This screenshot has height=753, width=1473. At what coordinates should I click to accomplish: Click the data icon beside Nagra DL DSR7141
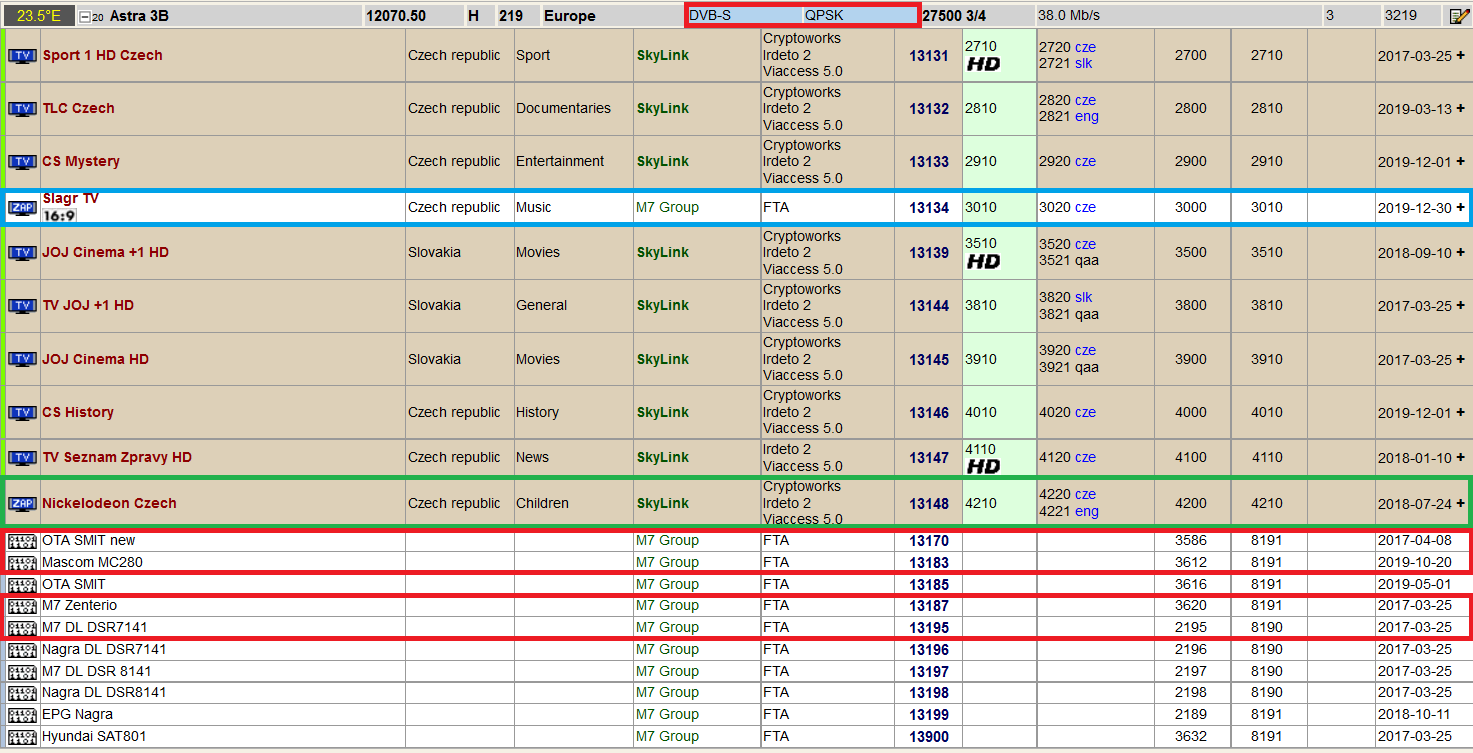[22, 650]
